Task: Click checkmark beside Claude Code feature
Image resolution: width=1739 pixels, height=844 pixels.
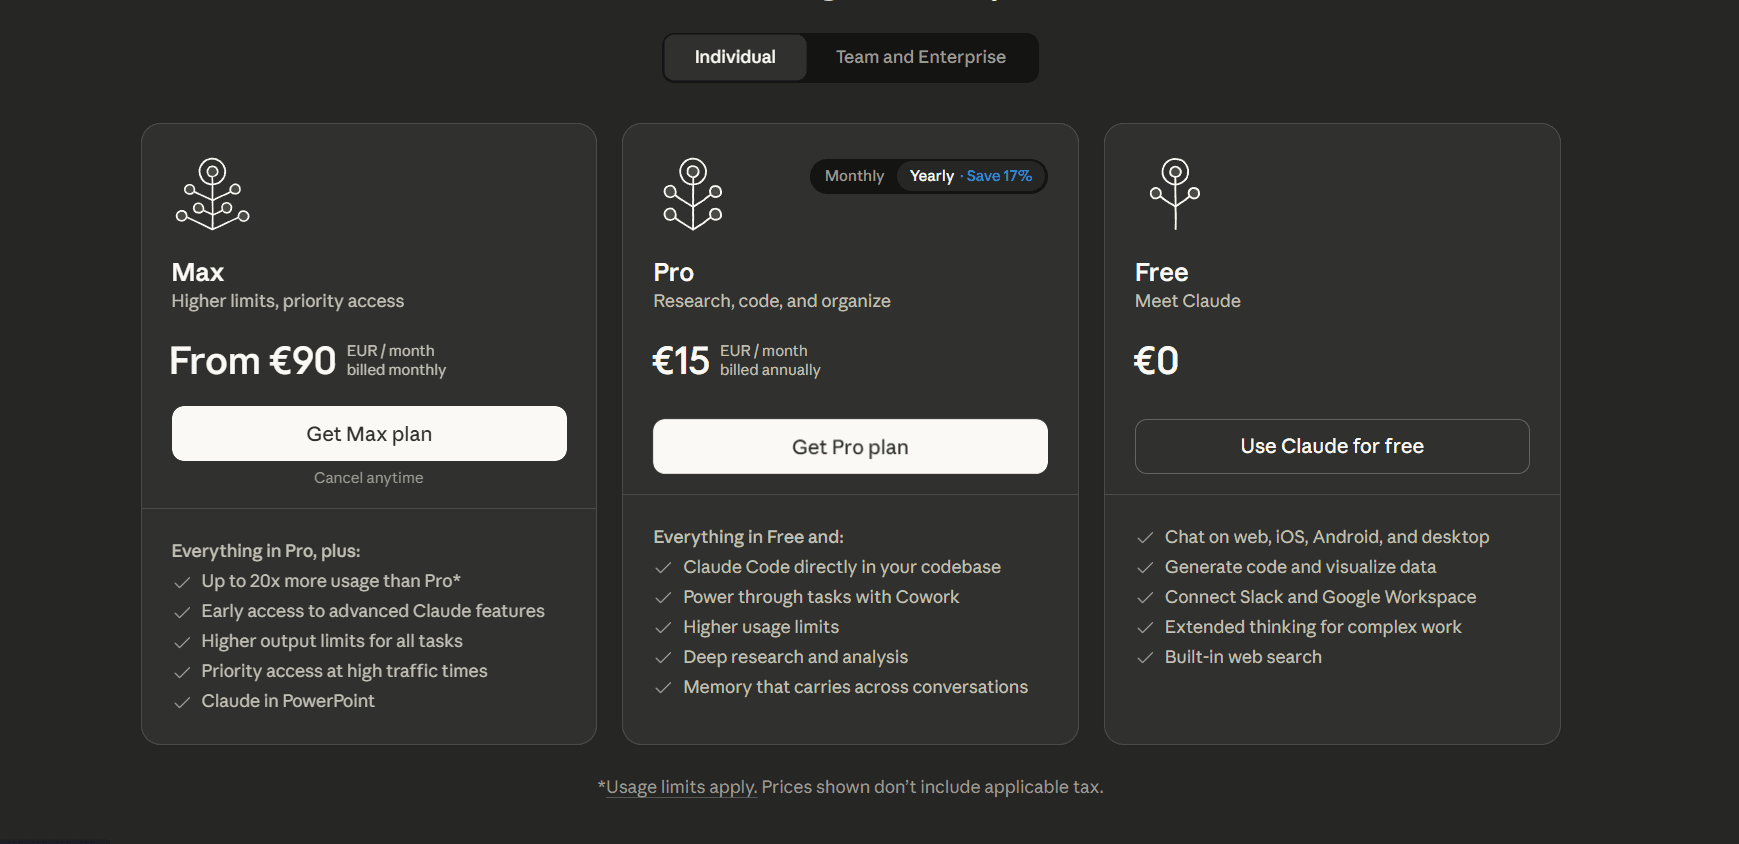Action: [x=663, y=568]
